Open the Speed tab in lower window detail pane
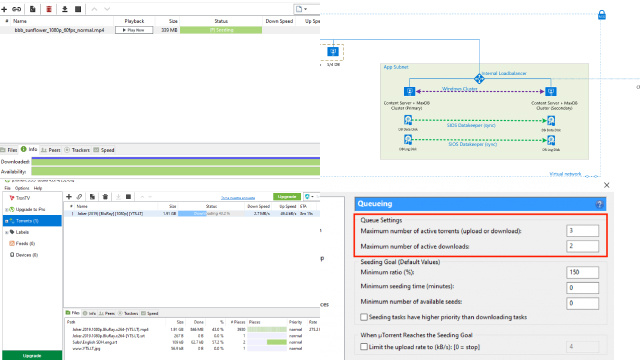The height and width of the screenshot is (360, 640). coord(150,313)
